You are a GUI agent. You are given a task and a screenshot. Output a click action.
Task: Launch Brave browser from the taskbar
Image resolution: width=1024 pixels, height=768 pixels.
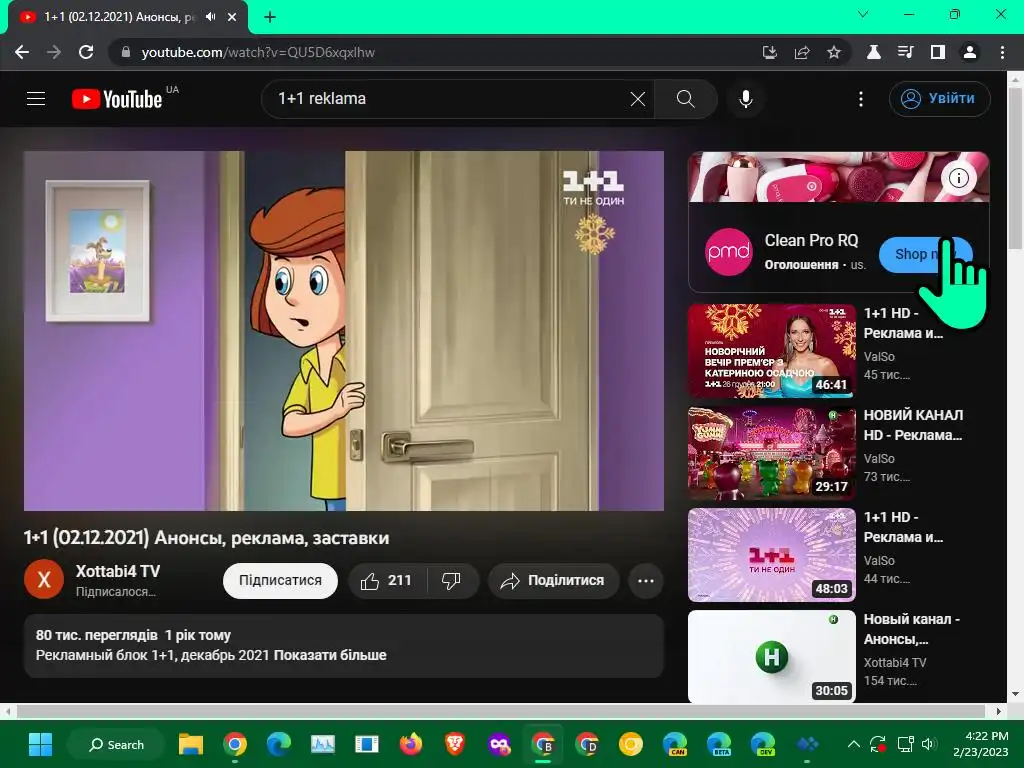pos(455,744)
